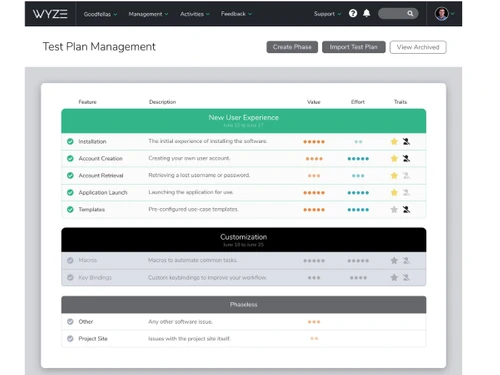This screenshot has width=500, height=375.
Task: Open the Management dropdown menu
Action: tap(148, 14)
